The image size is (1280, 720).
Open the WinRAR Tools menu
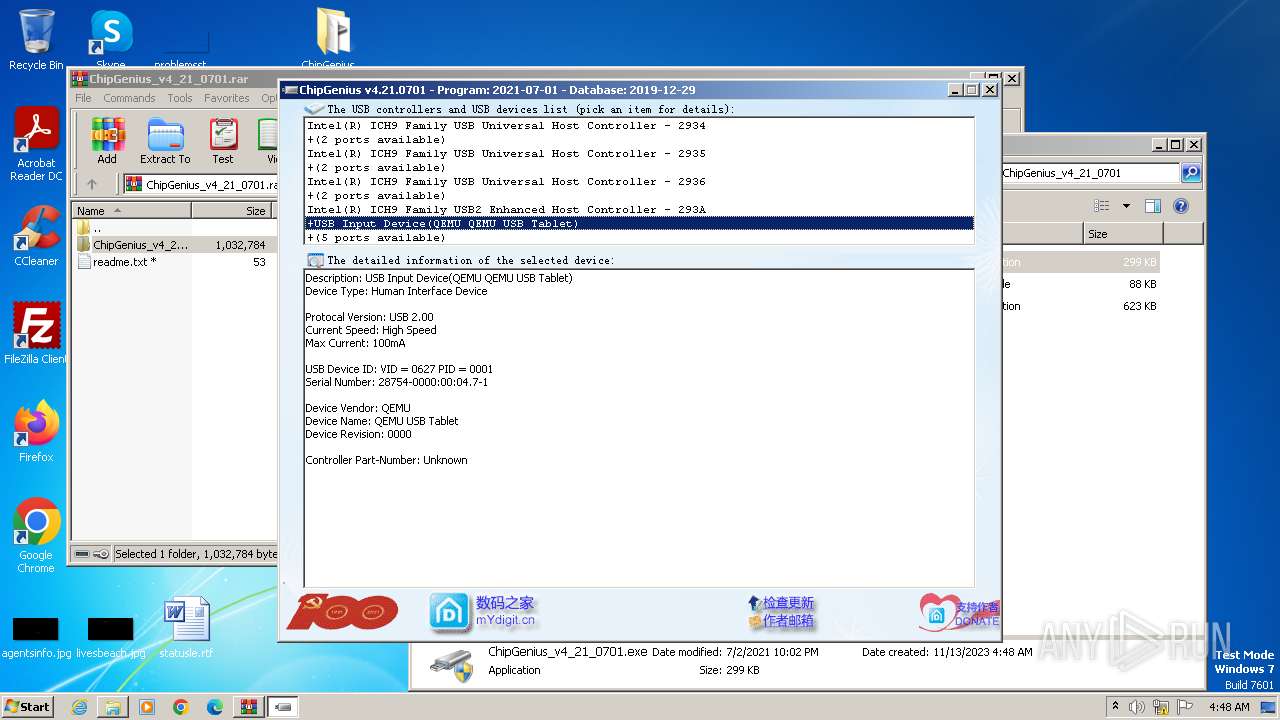(180, 98)
